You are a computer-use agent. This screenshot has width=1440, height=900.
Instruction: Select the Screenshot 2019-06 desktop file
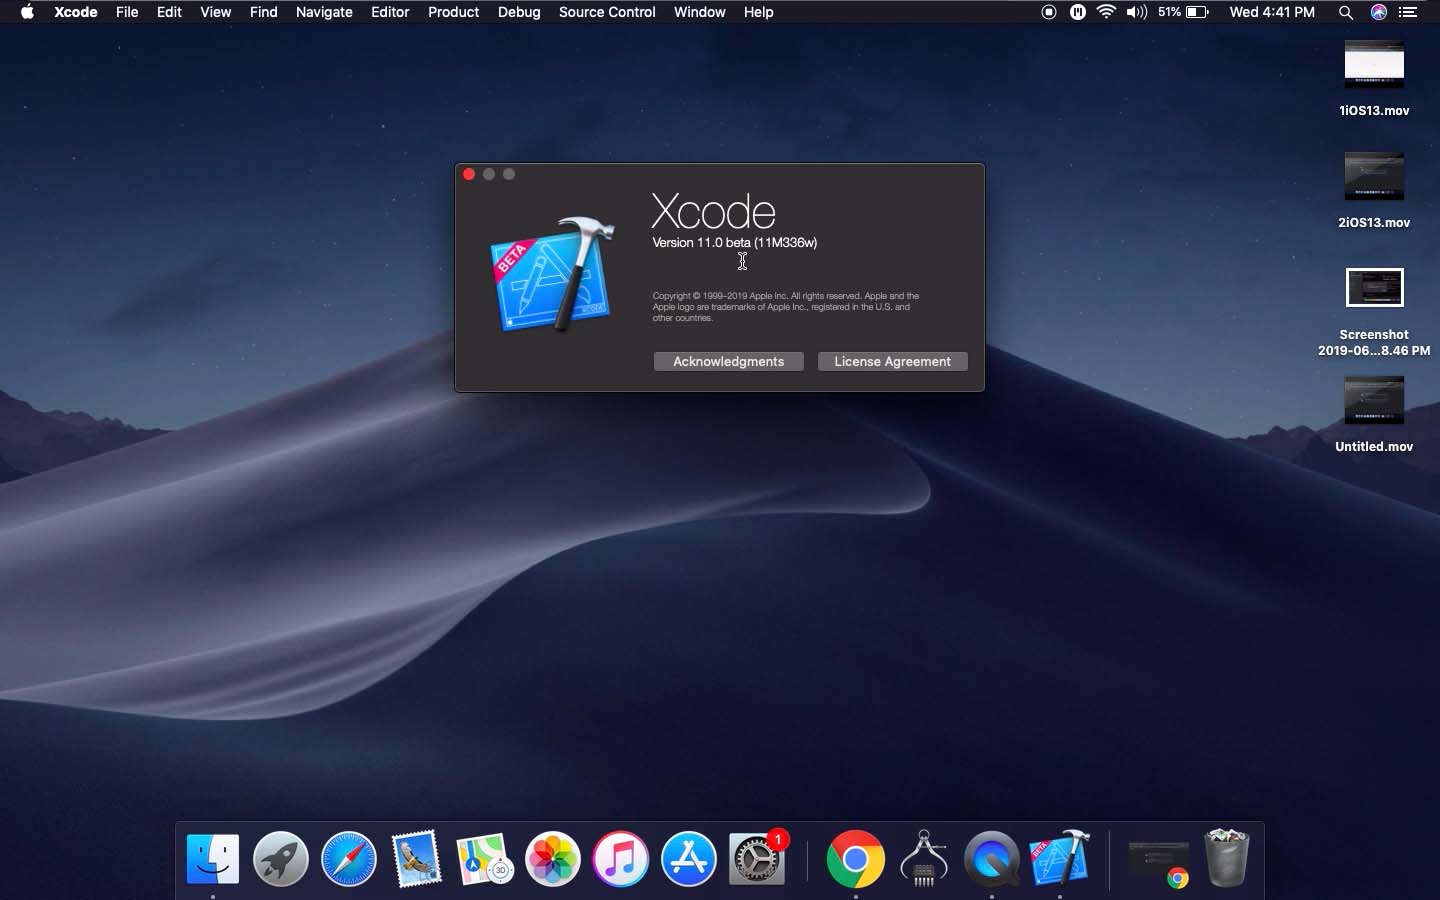1374,311
